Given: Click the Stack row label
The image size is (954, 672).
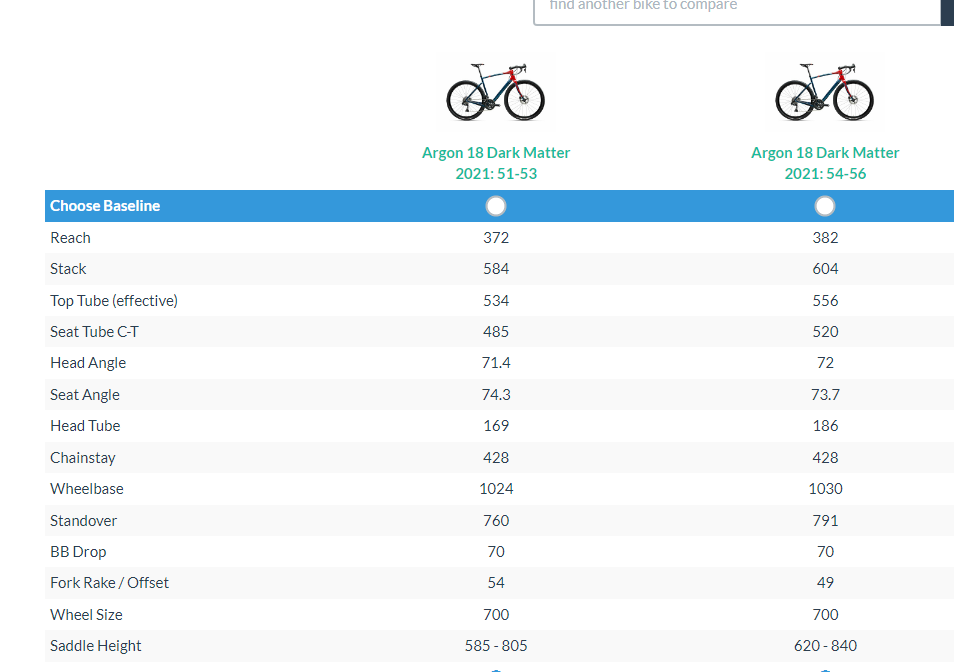Looking at the screenshot, I should tap(69, 269).
